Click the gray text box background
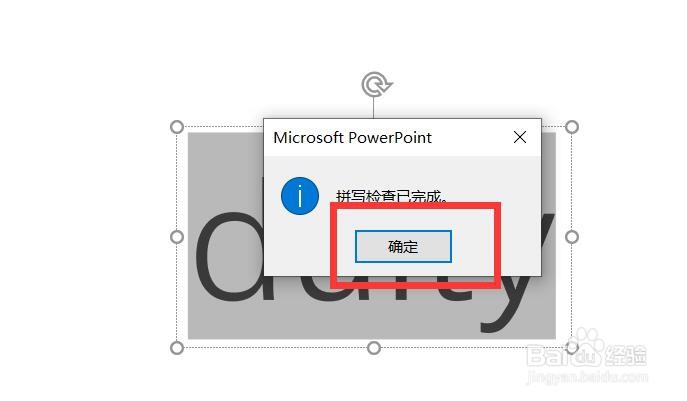This screenshot has height=401, width=687. (x=226, y=167)
